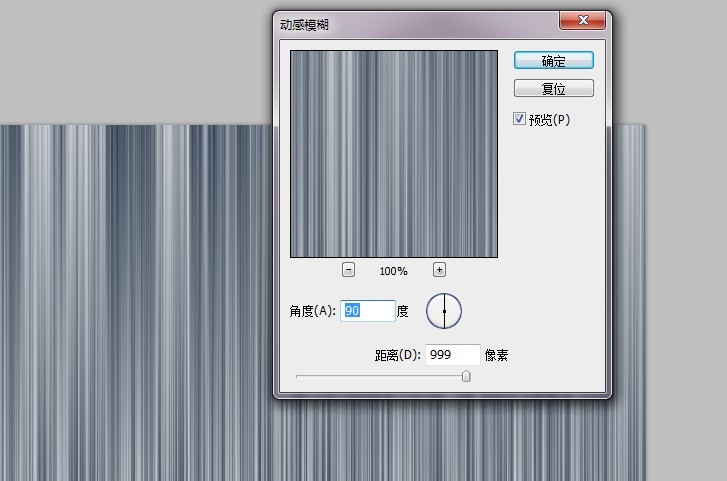Click the gray pasteboard above the canvas
727x481 pixels.
point(130,60)
